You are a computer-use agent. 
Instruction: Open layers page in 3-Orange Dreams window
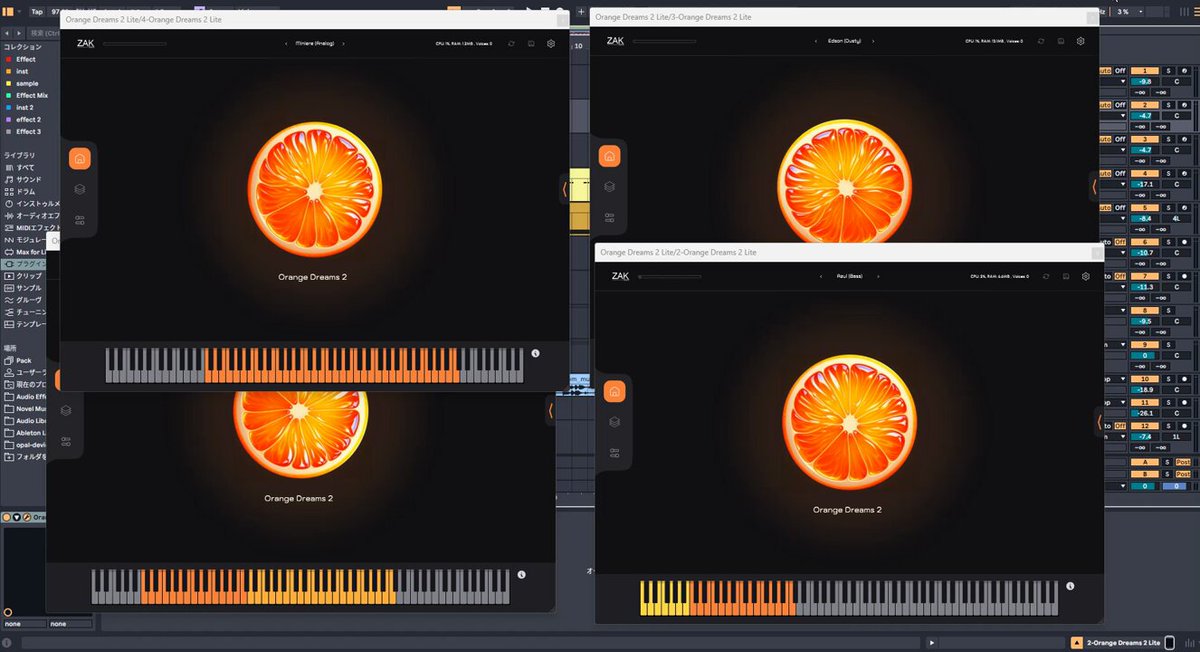[x=610, y=187]
